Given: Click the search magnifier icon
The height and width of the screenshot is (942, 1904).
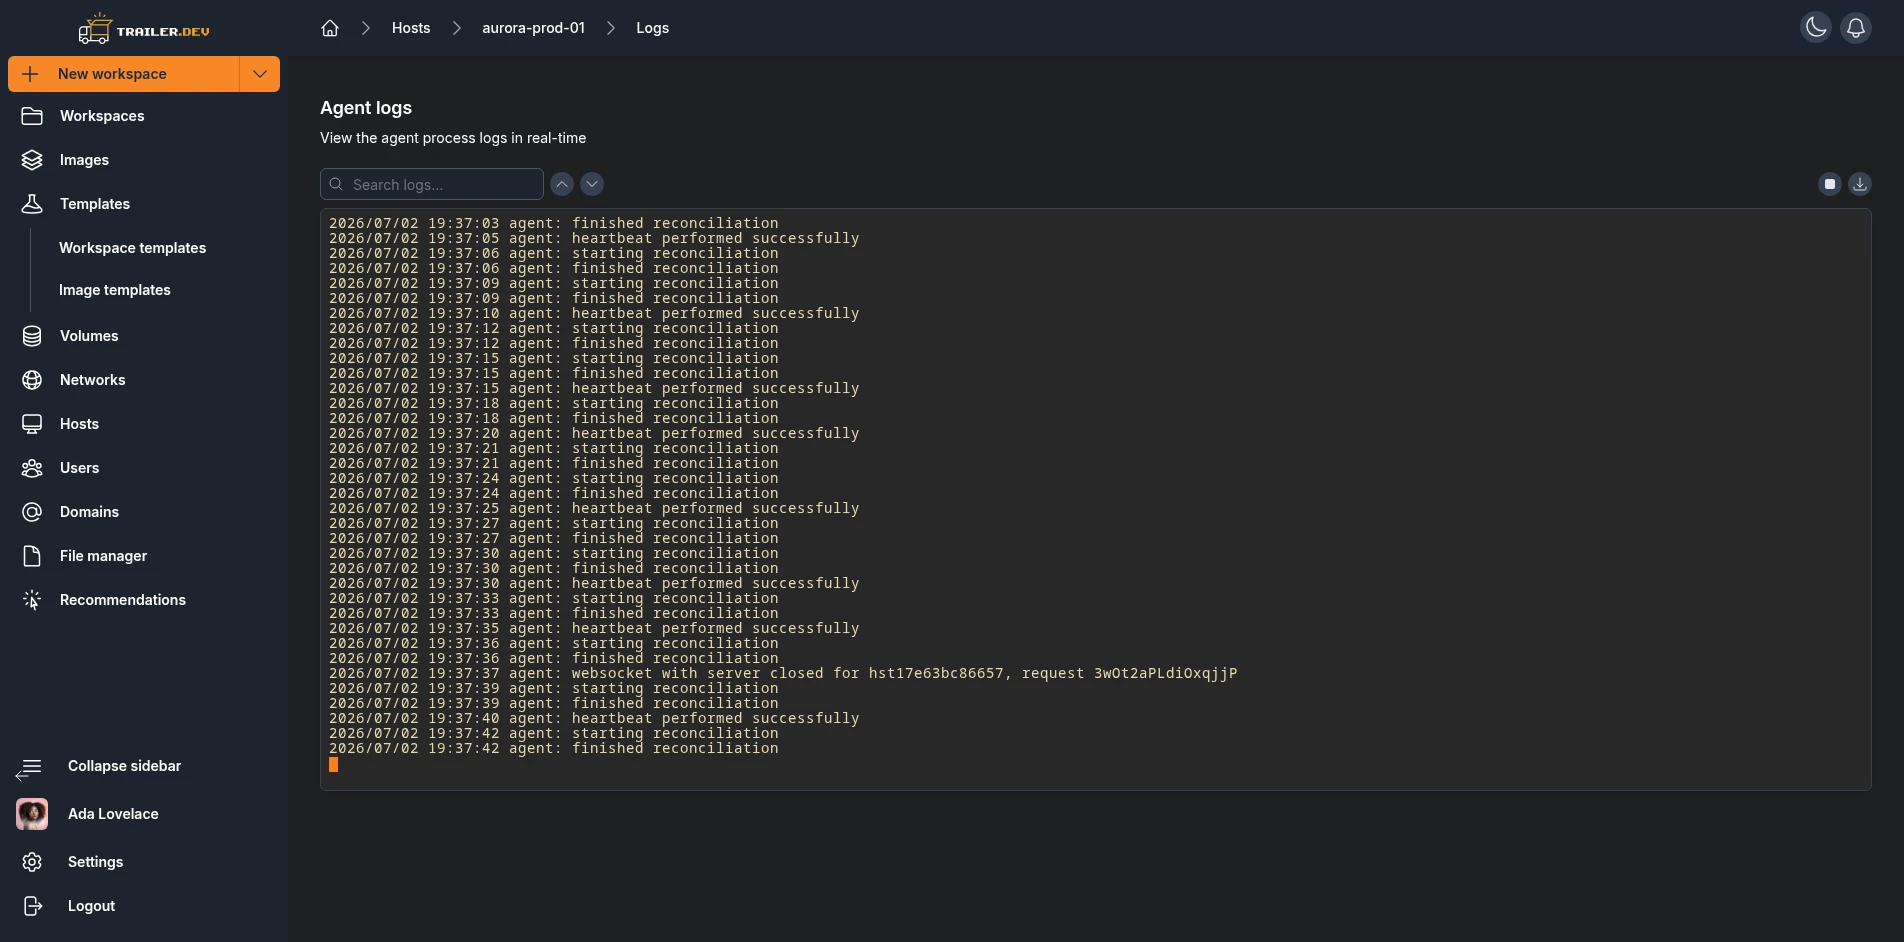Looking at the screenshot, I should pos(336,184).
